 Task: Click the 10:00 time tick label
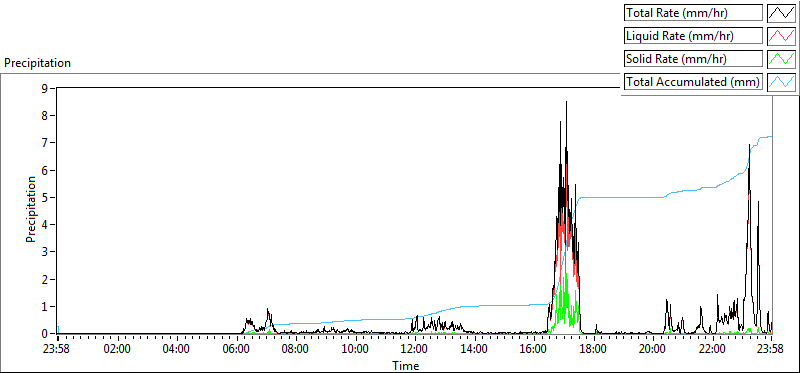(x=355, y=350)
